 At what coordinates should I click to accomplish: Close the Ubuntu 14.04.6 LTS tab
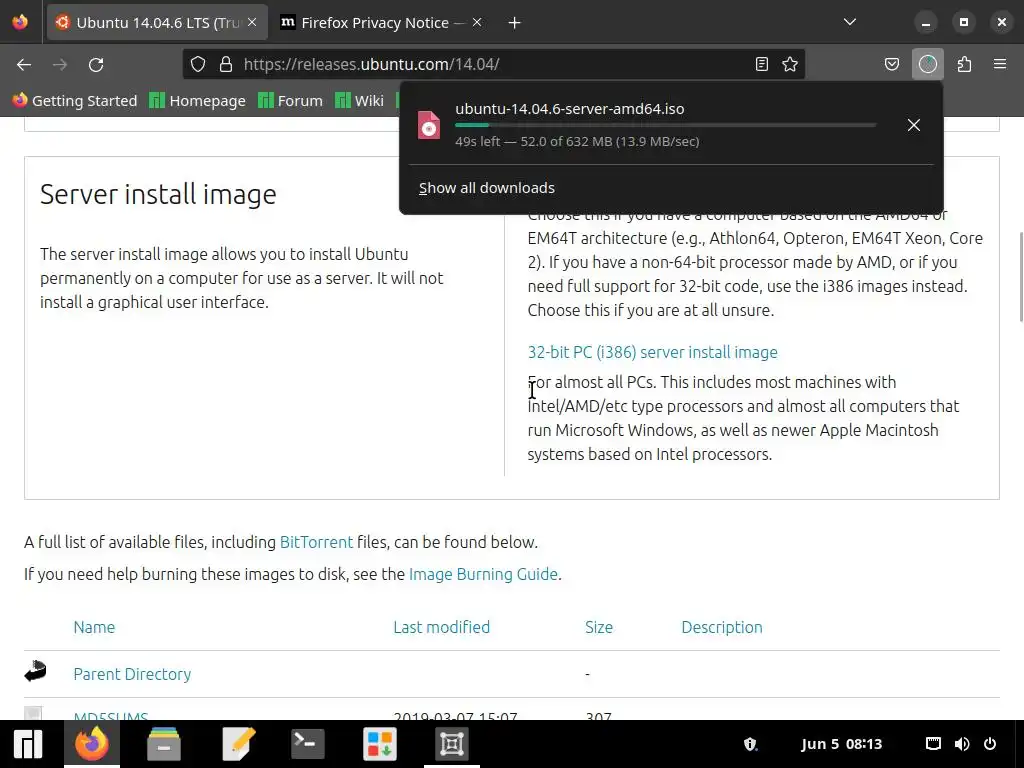252,22
